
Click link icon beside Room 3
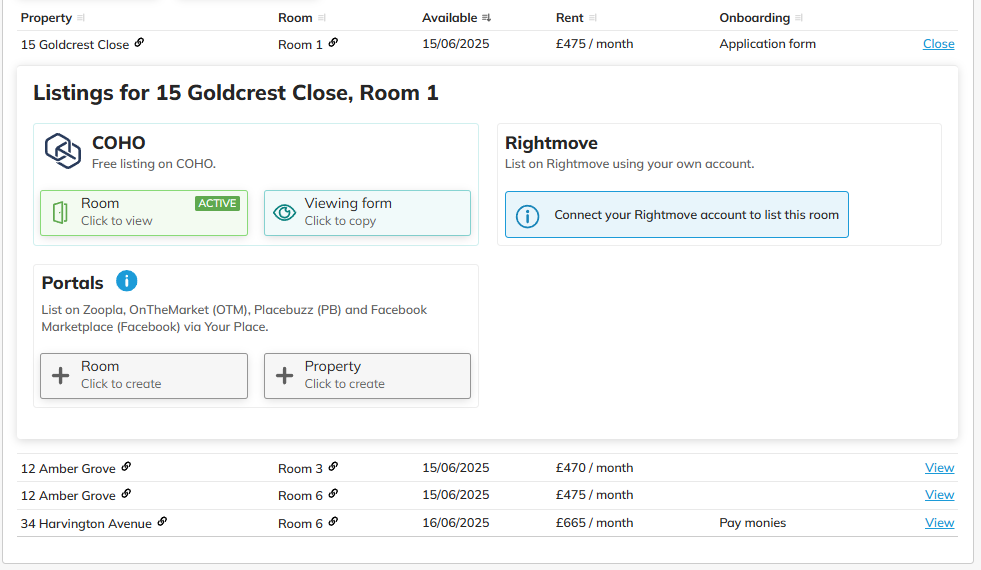[x=333, y=466]
